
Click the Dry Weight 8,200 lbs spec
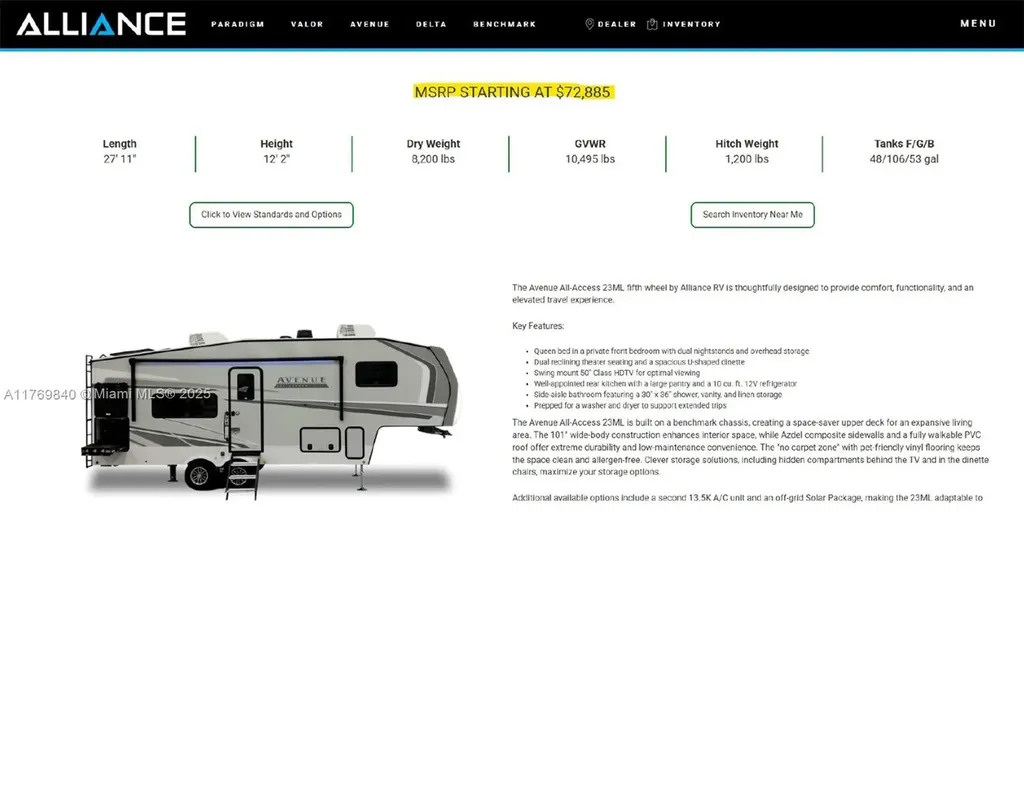(x=433, y=159)
